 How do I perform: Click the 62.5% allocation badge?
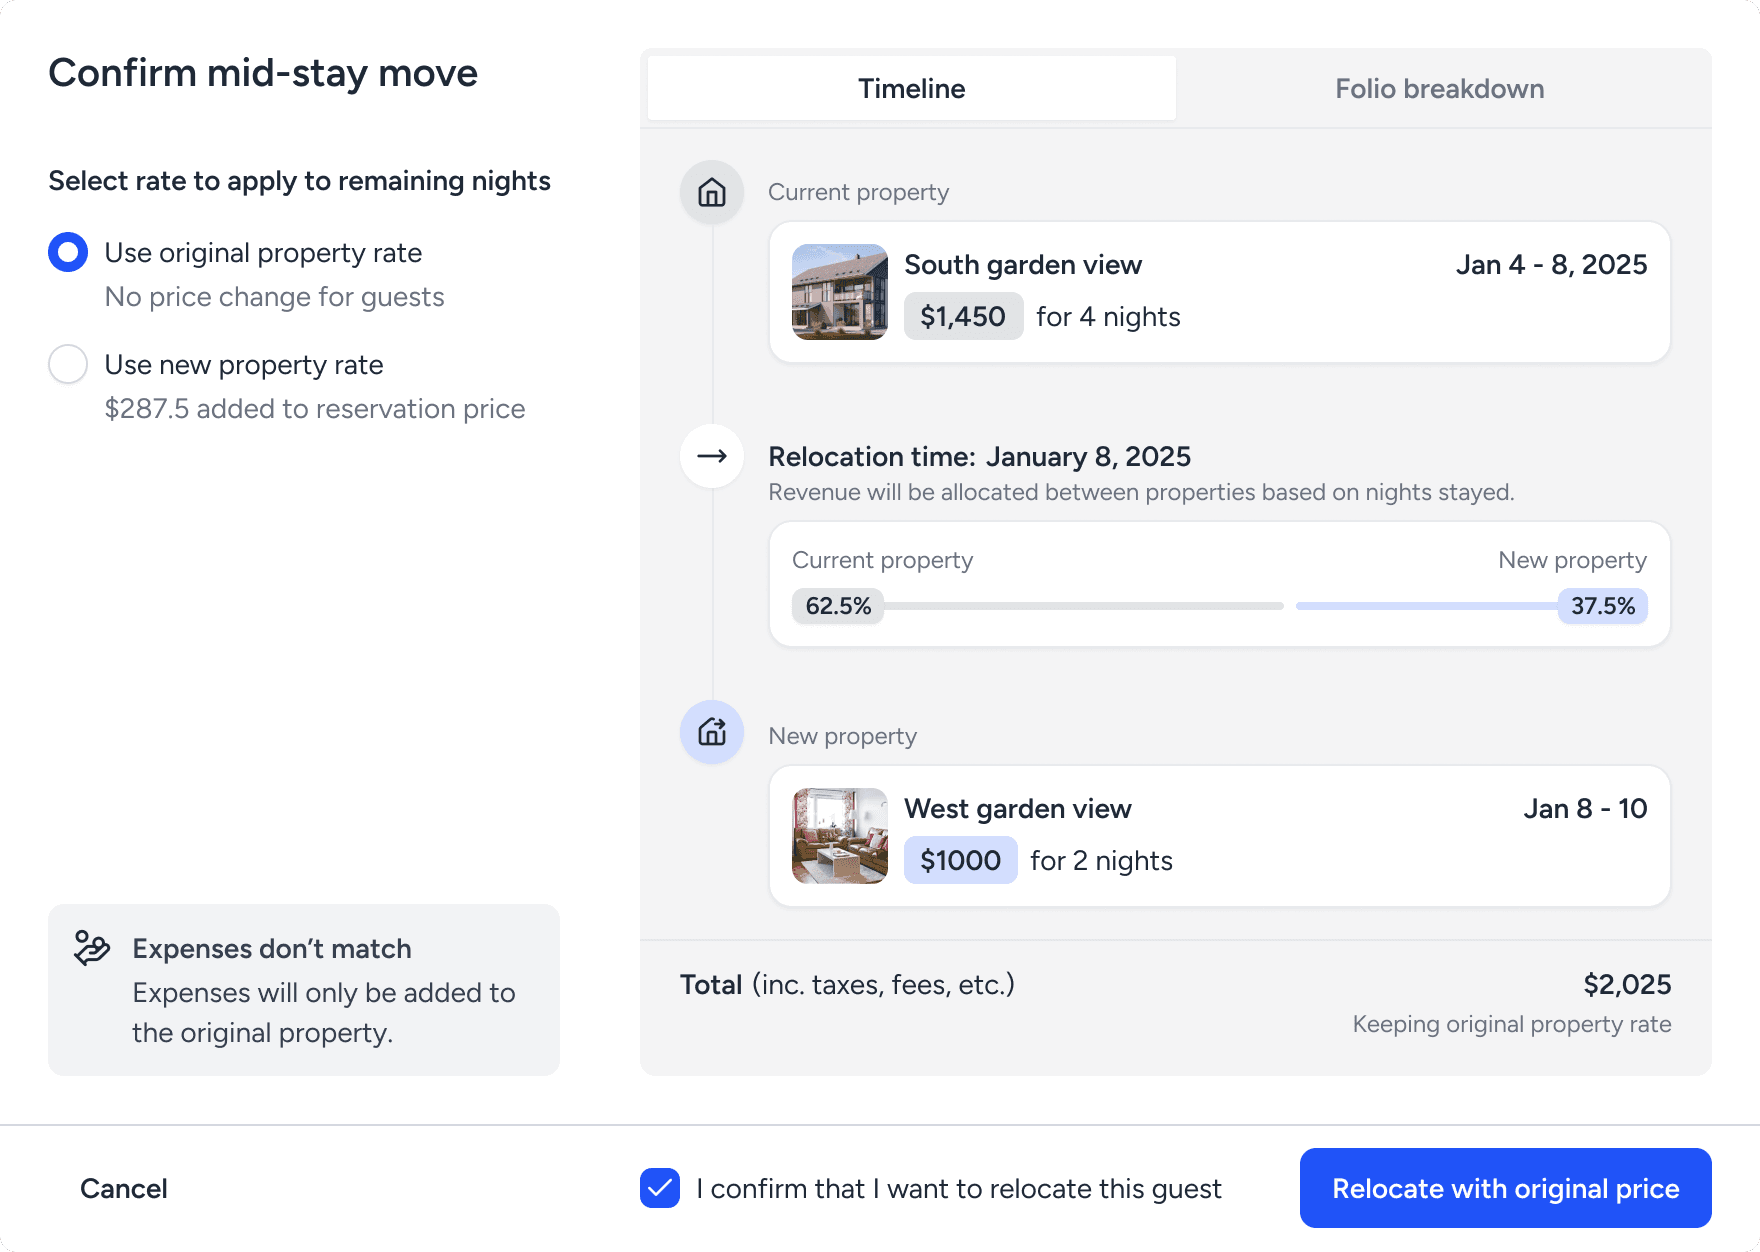(838, 606)
